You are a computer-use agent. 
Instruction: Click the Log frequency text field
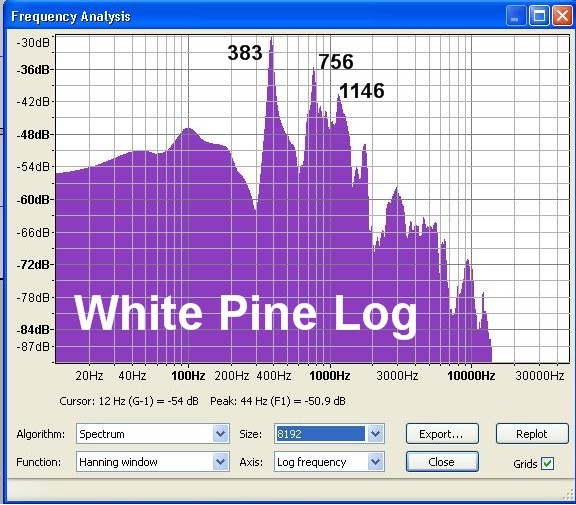(x=321, y=462)
